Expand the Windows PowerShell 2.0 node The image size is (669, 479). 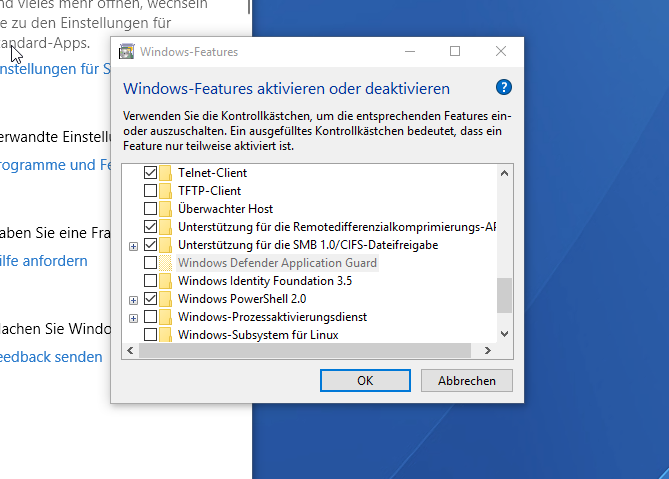(134, 300)
